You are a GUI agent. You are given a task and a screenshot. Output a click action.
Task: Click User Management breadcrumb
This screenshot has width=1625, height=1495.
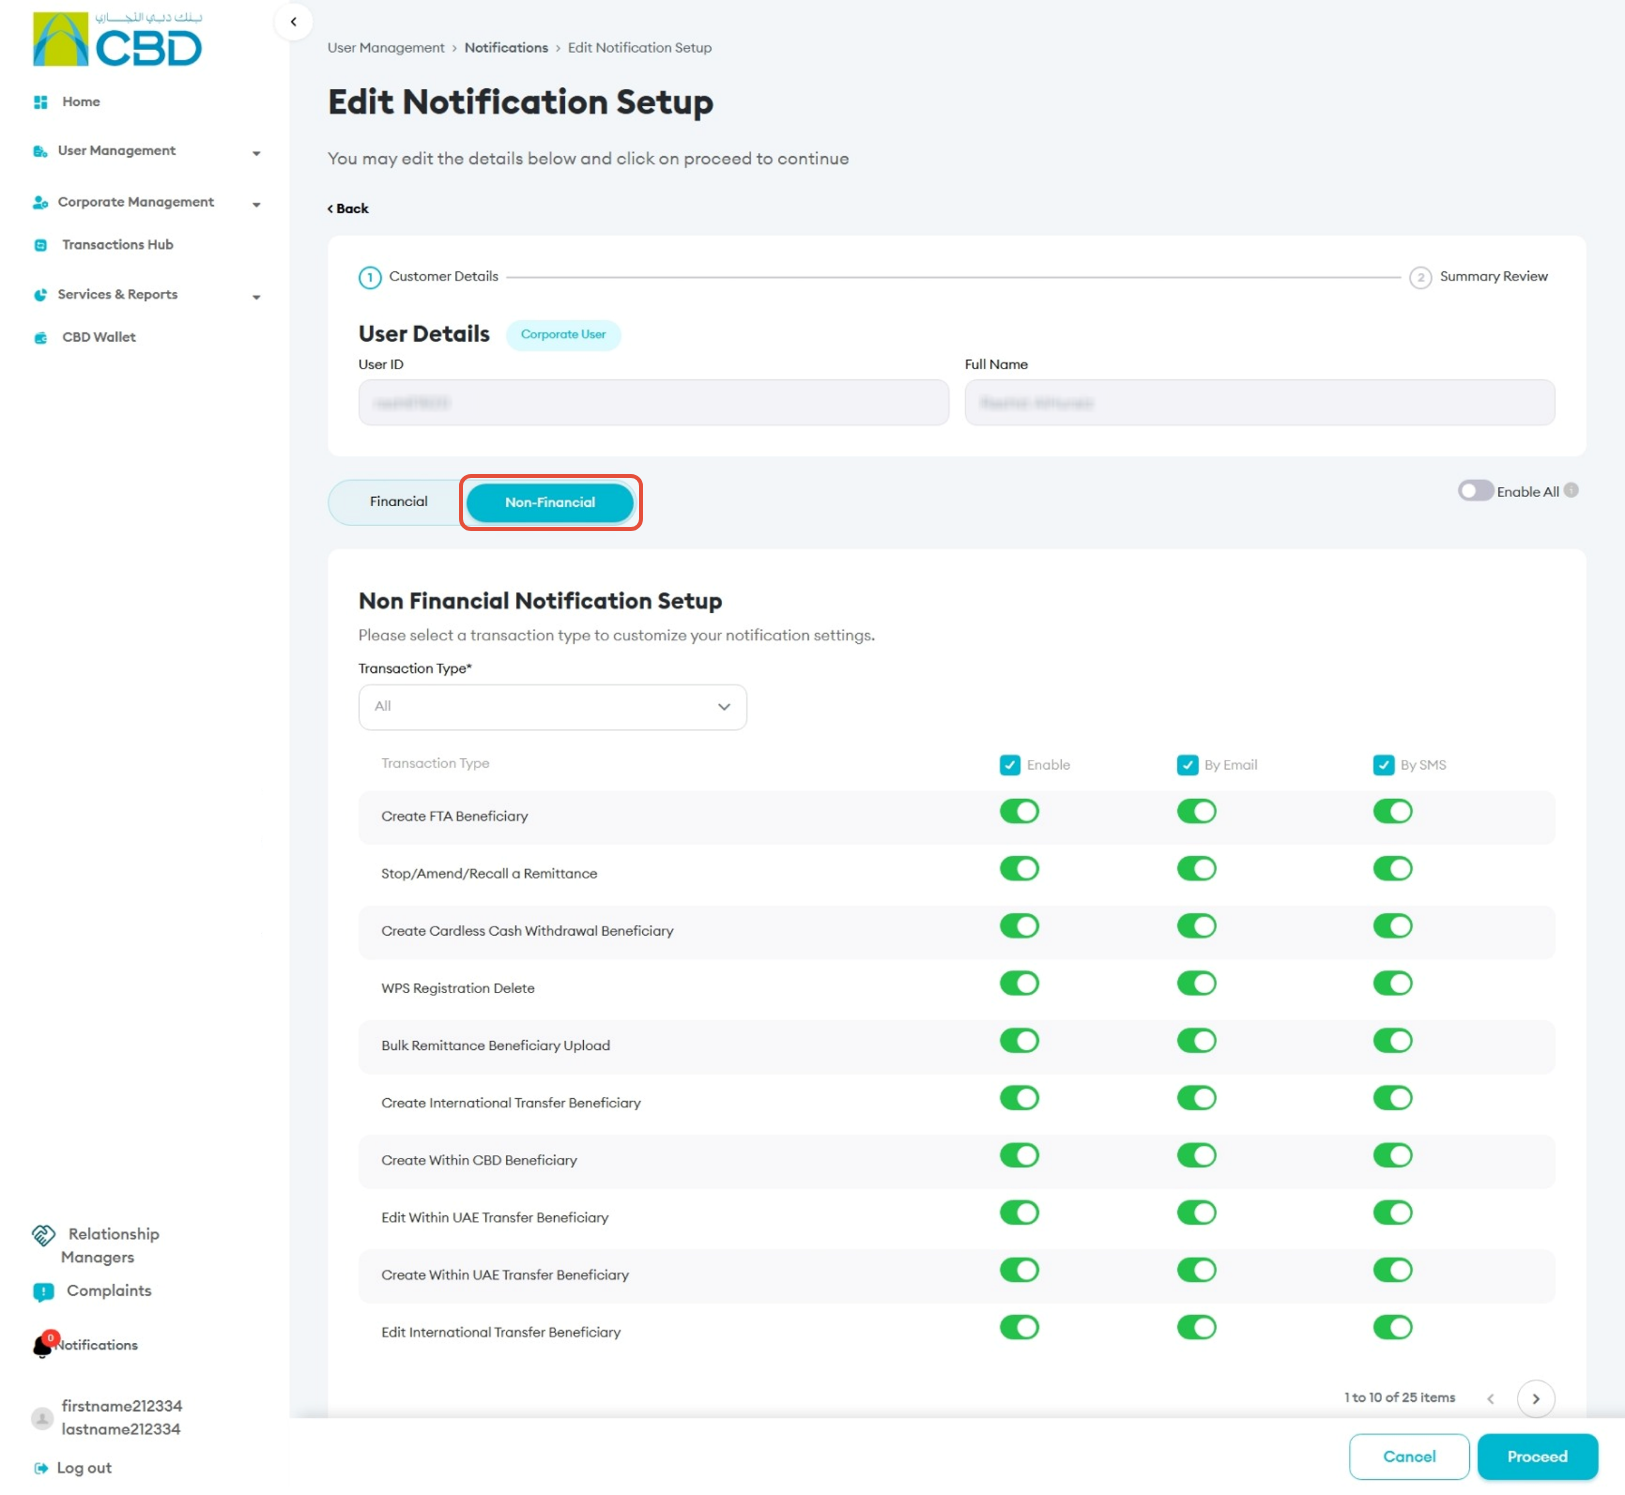coord(386,48)
